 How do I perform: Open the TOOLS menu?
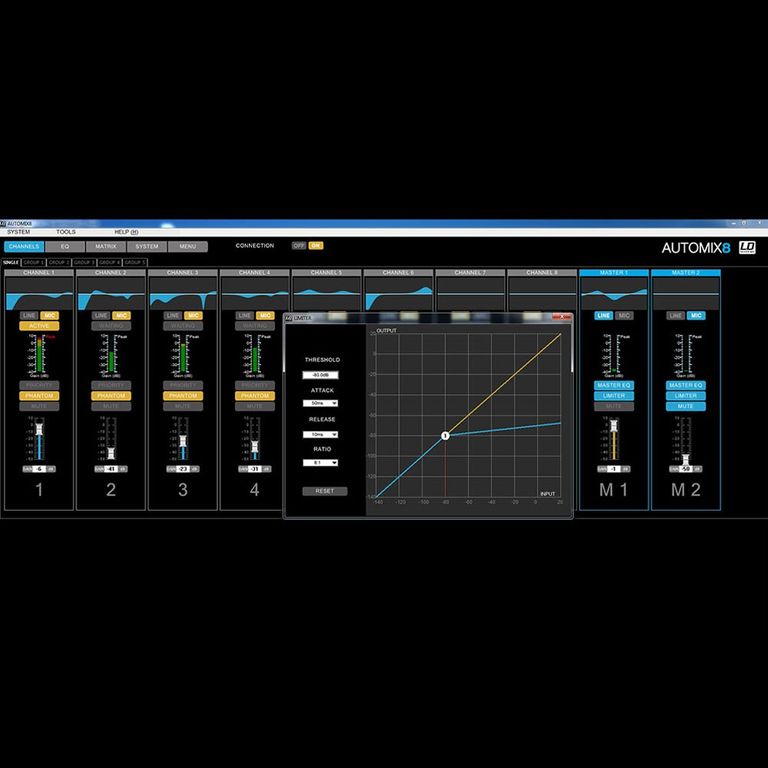click(x=65, y=232)
